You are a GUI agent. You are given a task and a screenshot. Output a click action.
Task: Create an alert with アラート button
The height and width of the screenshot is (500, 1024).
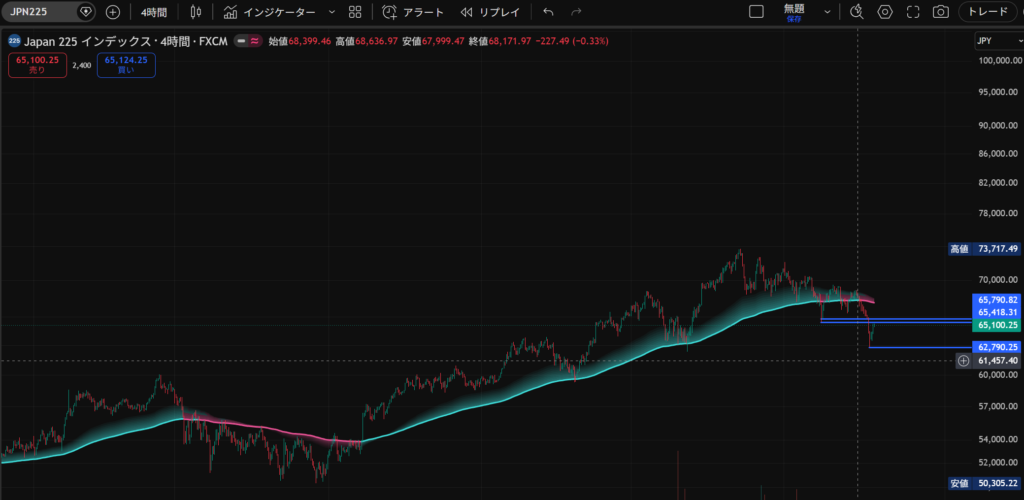[x=413, y=12]
